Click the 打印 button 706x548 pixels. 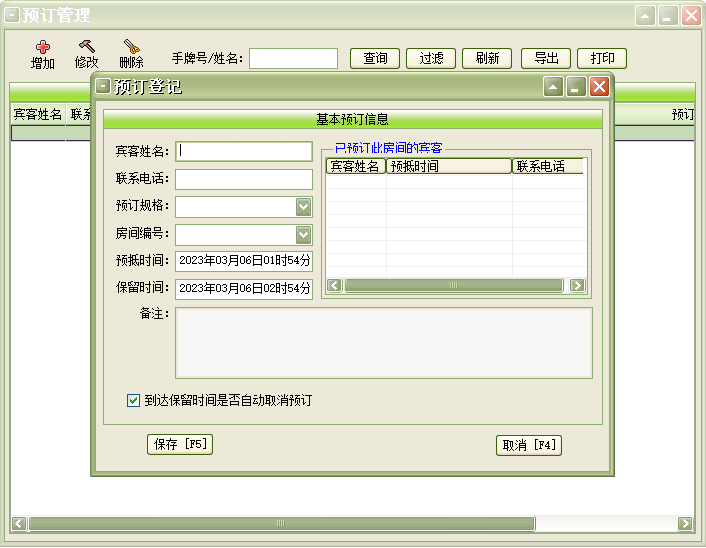point(602,58)
